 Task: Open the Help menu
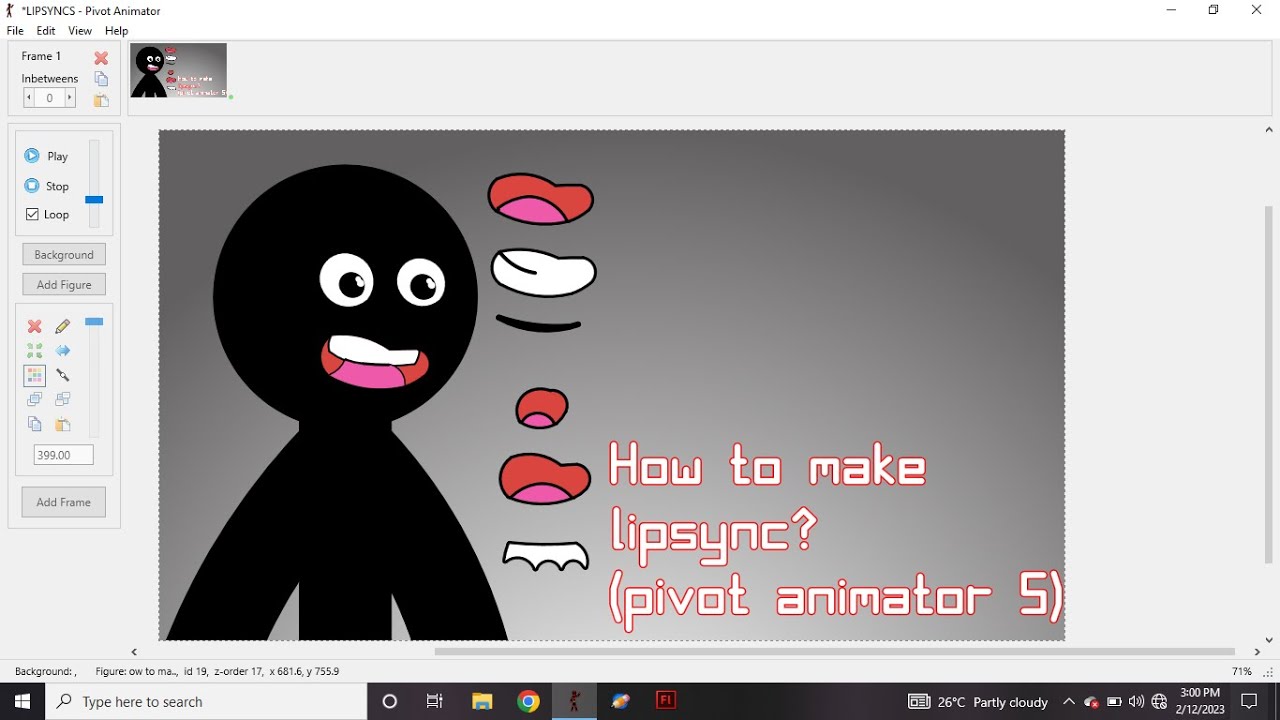coord(117,31)
